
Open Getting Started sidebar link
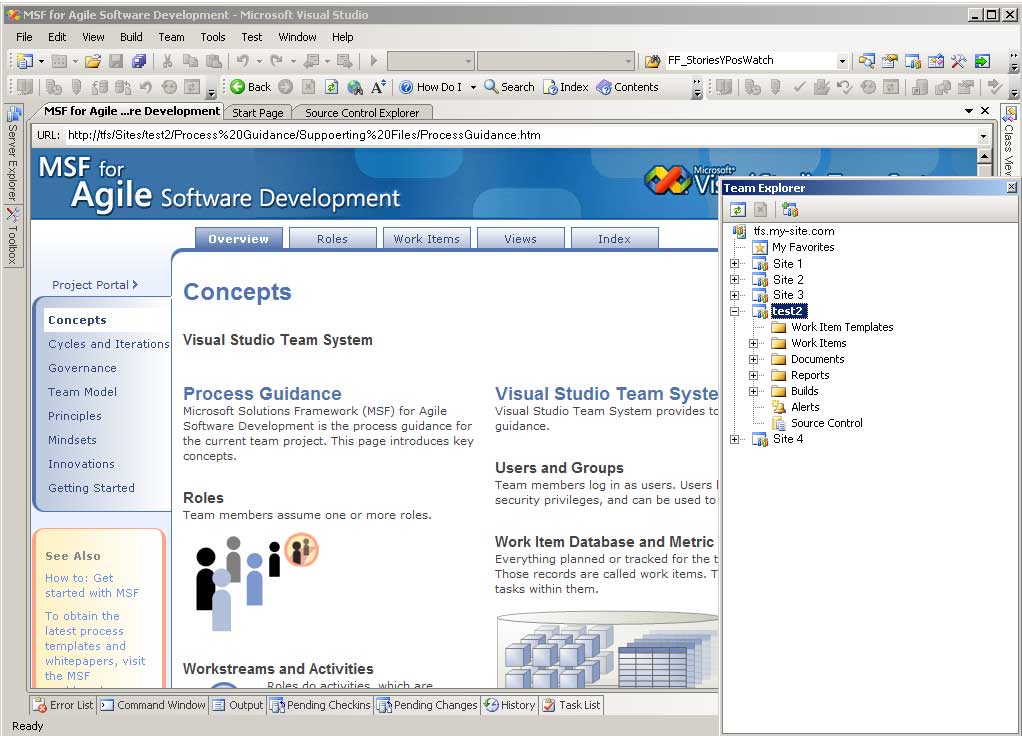pyautogui.click(x=91, y=488)
